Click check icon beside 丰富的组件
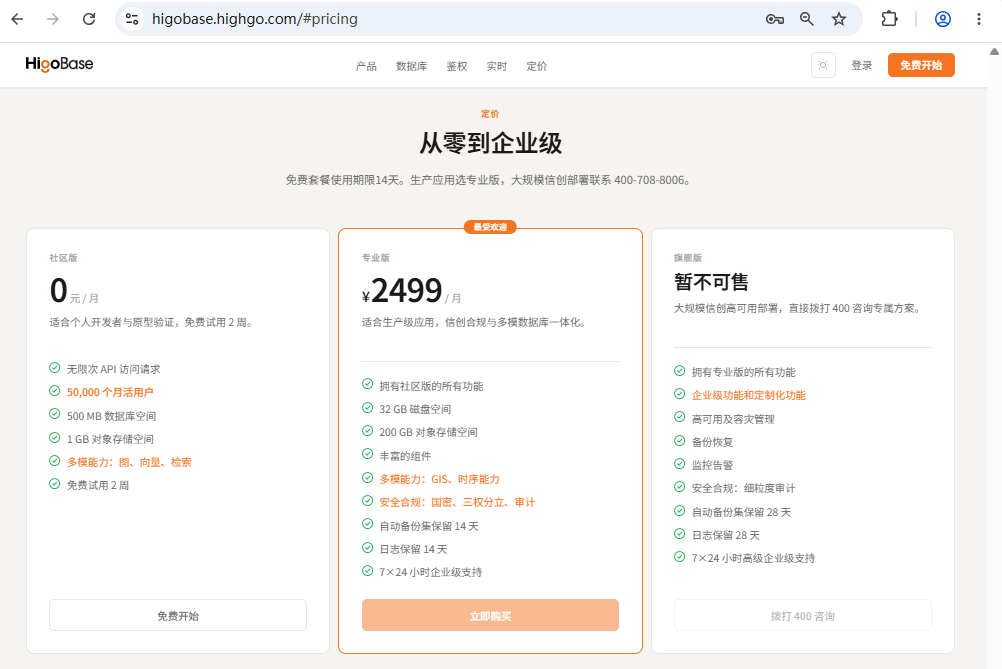Image resolution: width=1002 pixels, height=669 pixels. pyautogui.click(x=367, y=454)
